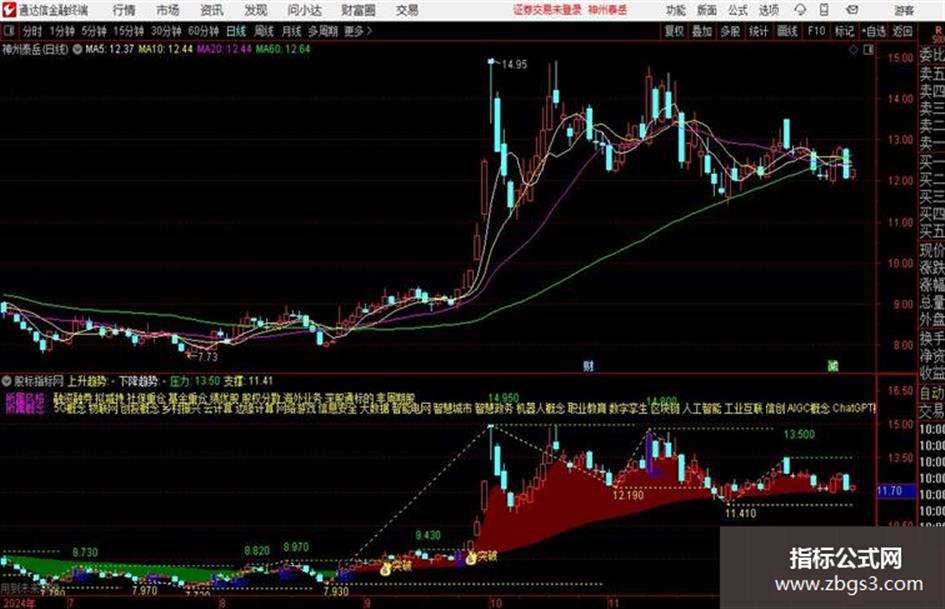Click the 证券交易未登录 login link

pos(547,10)
